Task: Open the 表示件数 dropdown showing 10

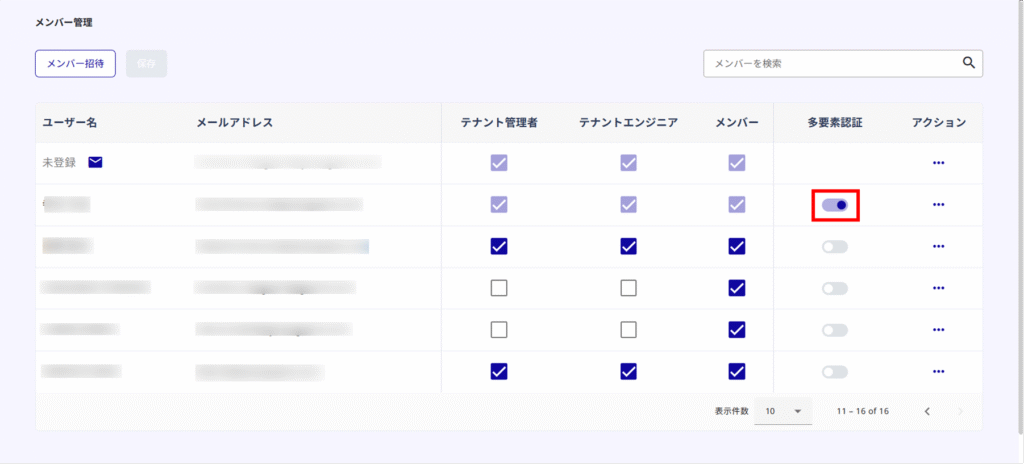Action: tap(783, 411)
